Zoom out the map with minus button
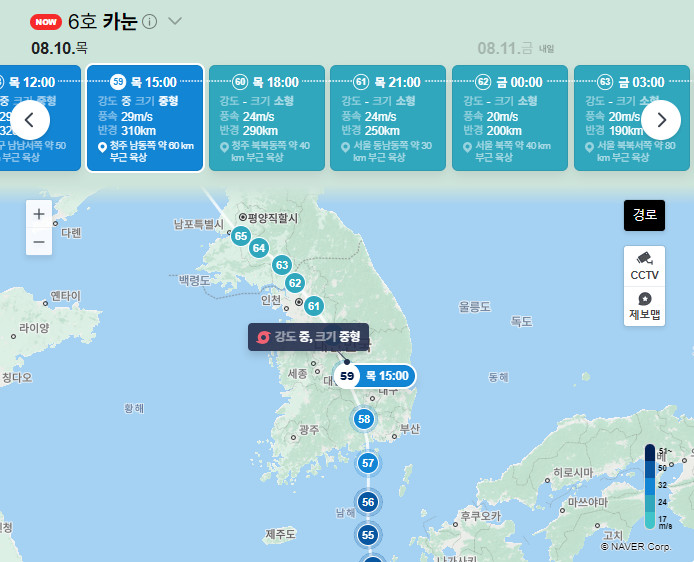Viewport: 694px width, 562px height. click(39, 242)
